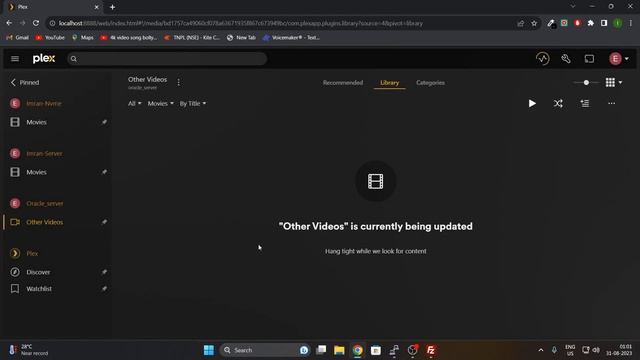Open YouTube bookmark

[x=50, y=38]
